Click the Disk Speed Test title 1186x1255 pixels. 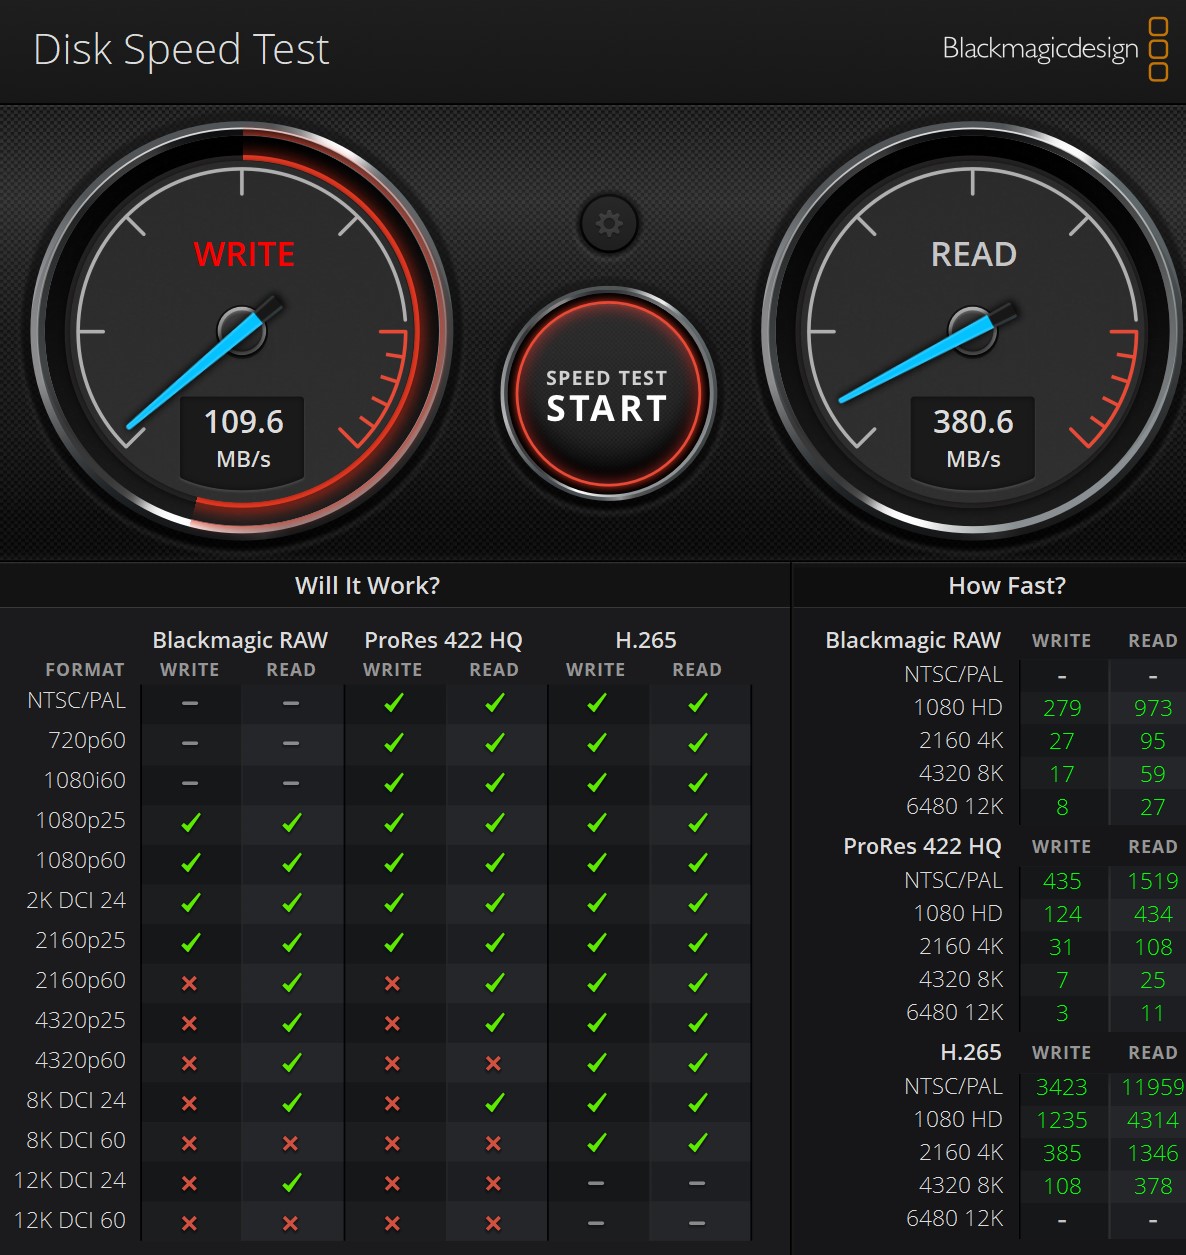[x=181, y=49]
